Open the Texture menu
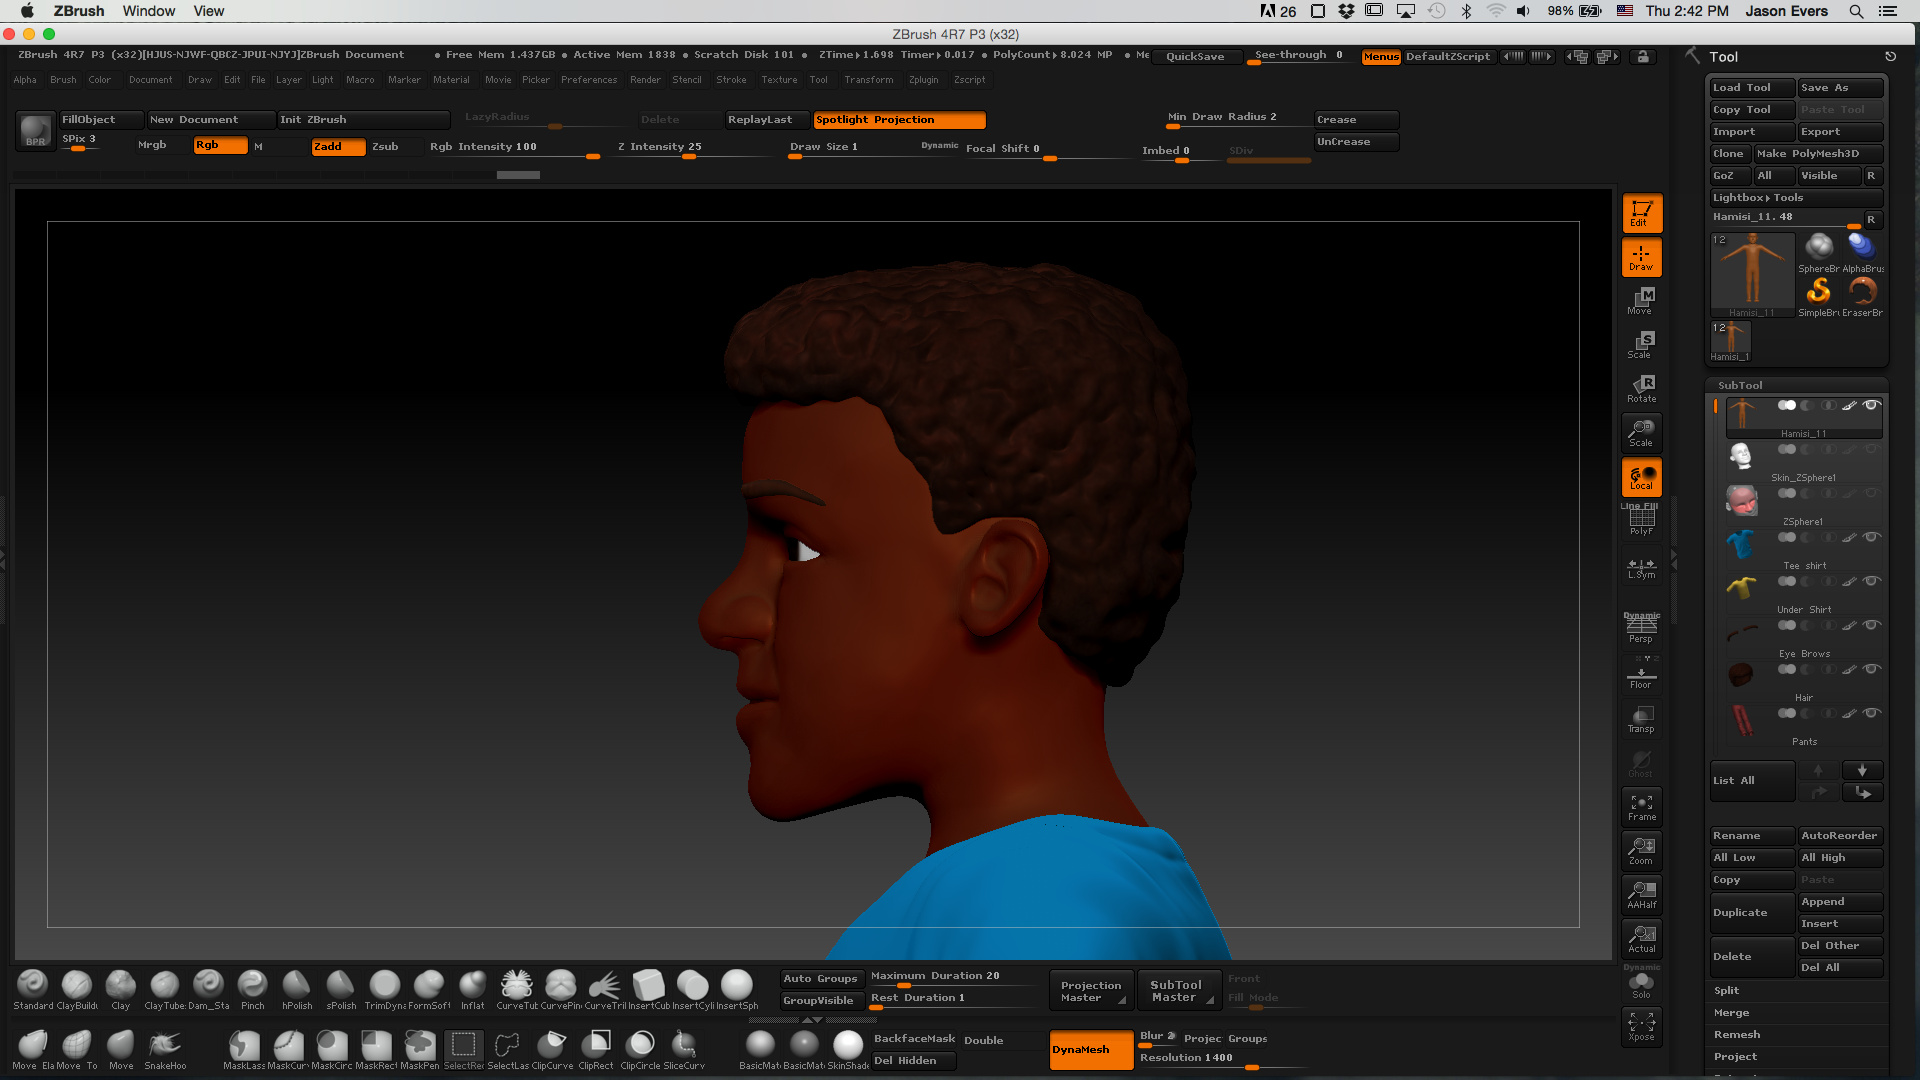 pos(779,80)
